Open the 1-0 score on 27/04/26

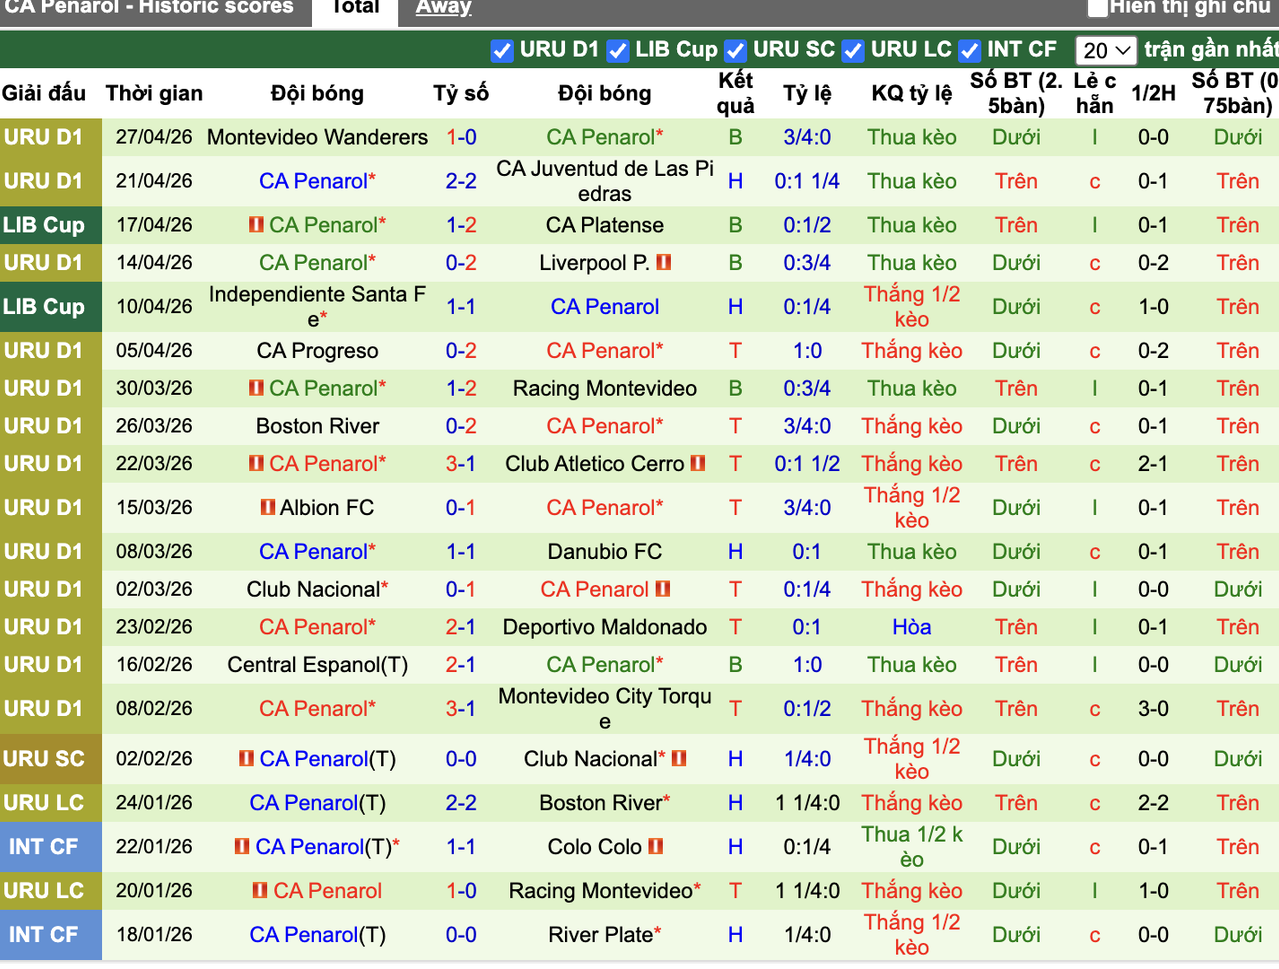(461, 137)
